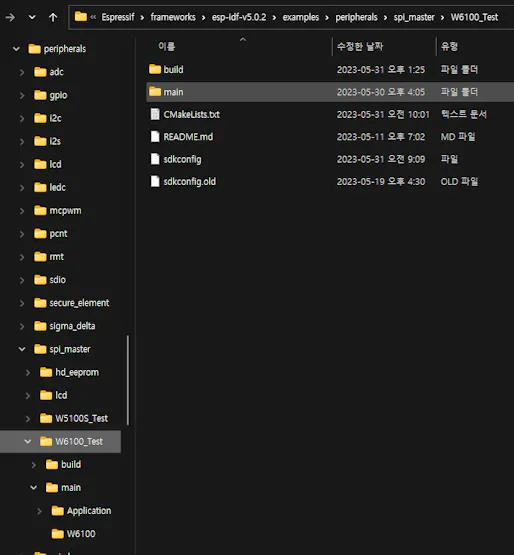Click the CMakeLists.txt file name

point(192,114)
